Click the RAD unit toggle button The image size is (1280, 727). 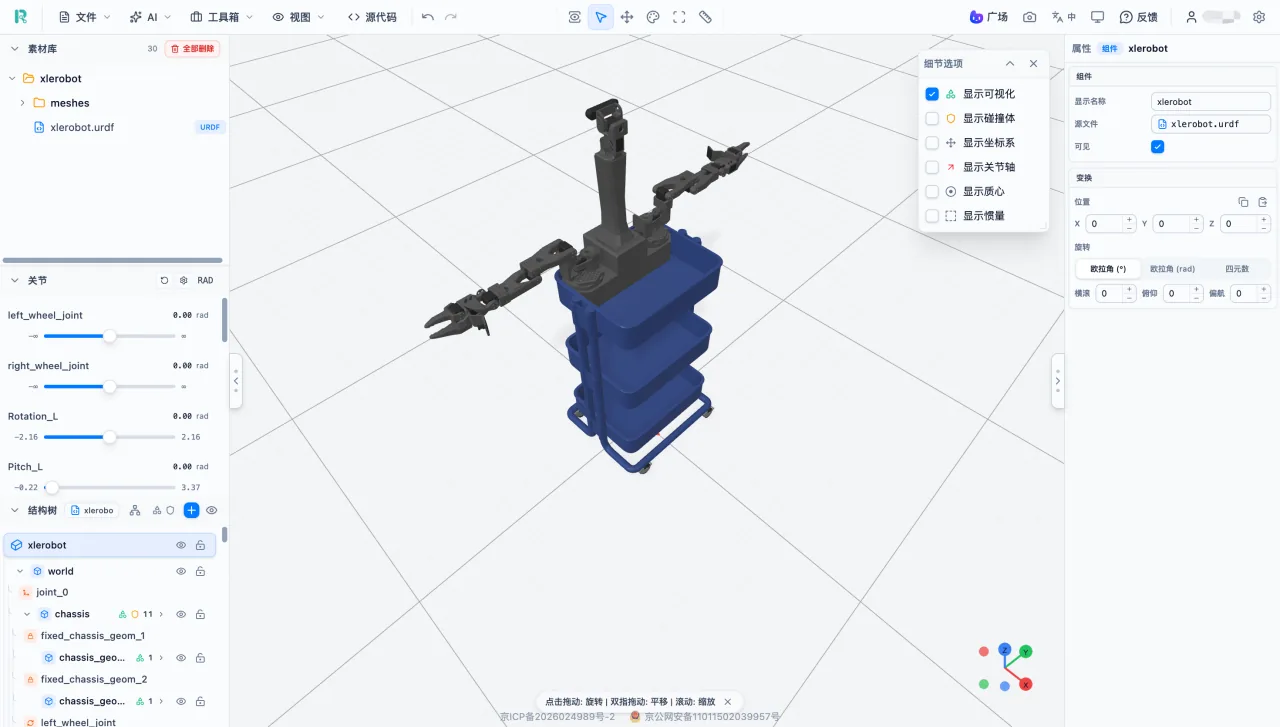click(205, 281)
